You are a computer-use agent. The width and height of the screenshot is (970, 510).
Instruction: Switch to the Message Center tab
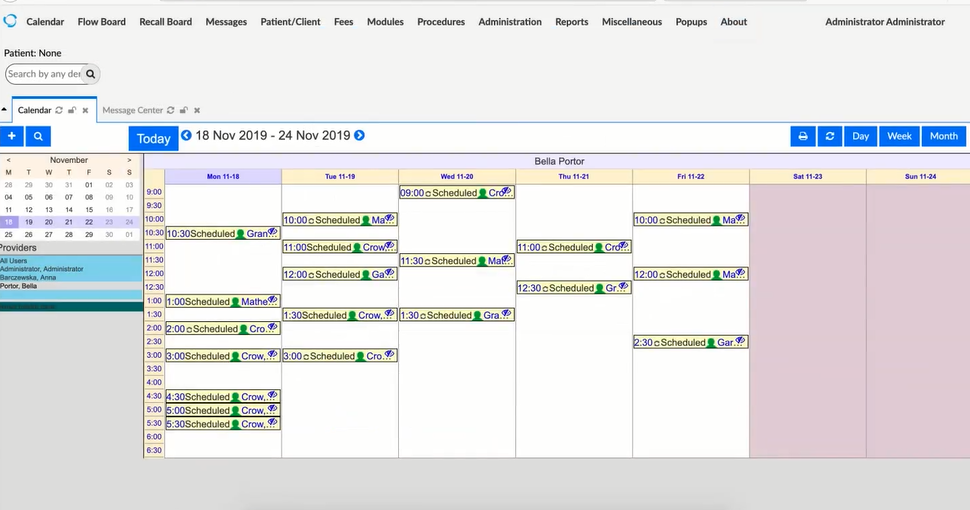tap(132, 110)
